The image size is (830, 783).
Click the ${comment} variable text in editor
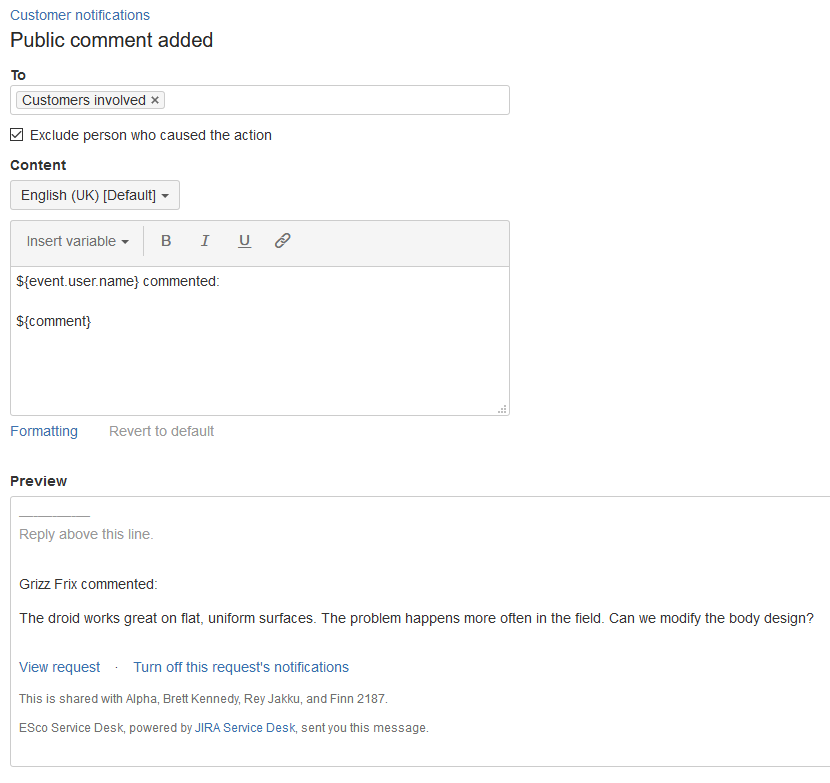tap(54, 321)
